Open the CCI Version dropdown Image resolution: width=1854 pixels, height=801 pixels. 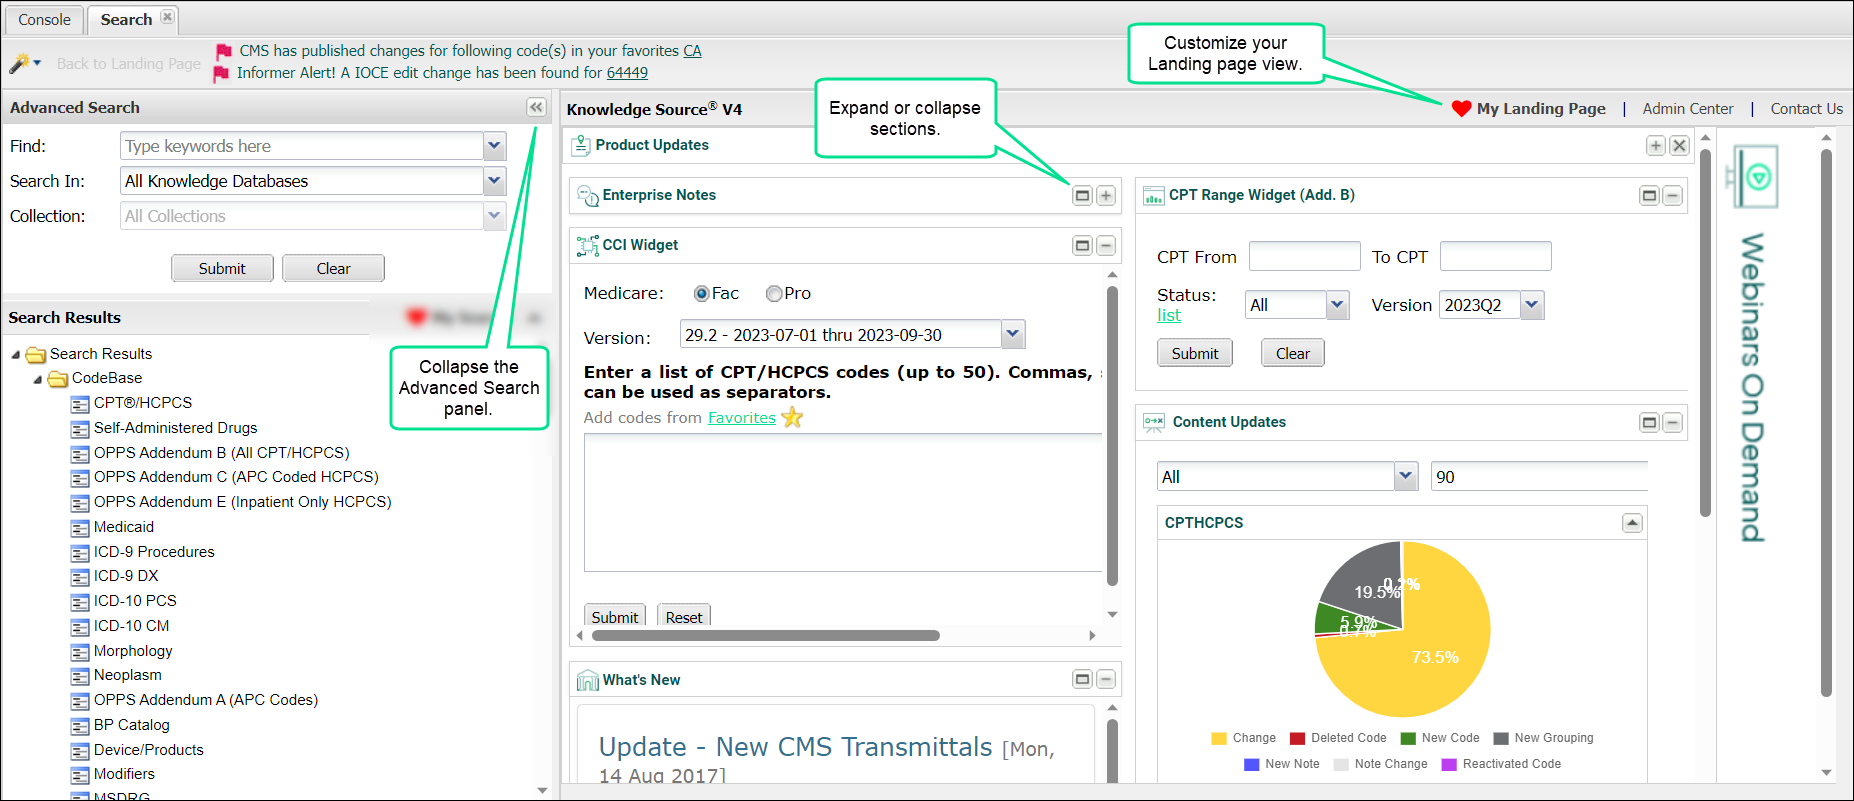click(x=1012, y=334)
